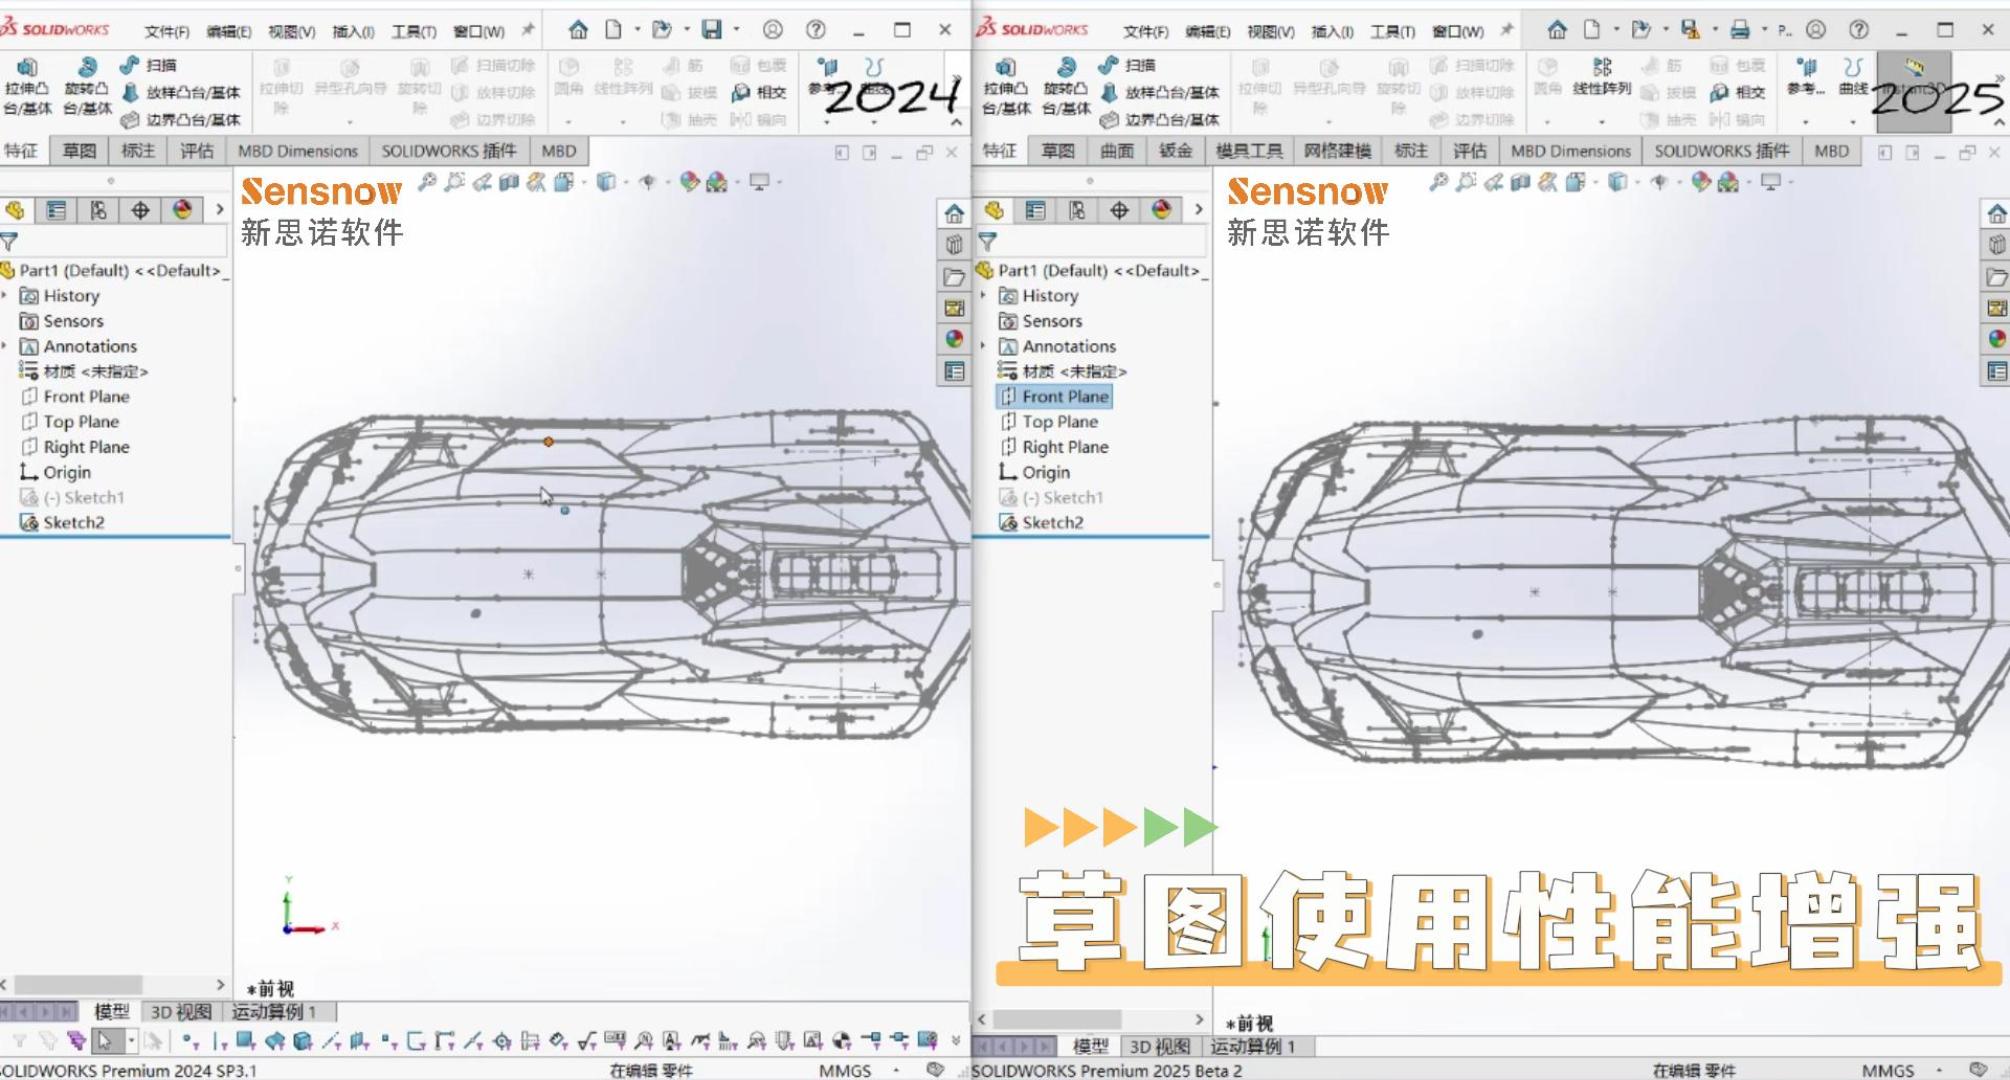This screenshot has width=2010, height=1080.
Task: Click the feature tree filter funnel in left panel
Action: (10, 241)
